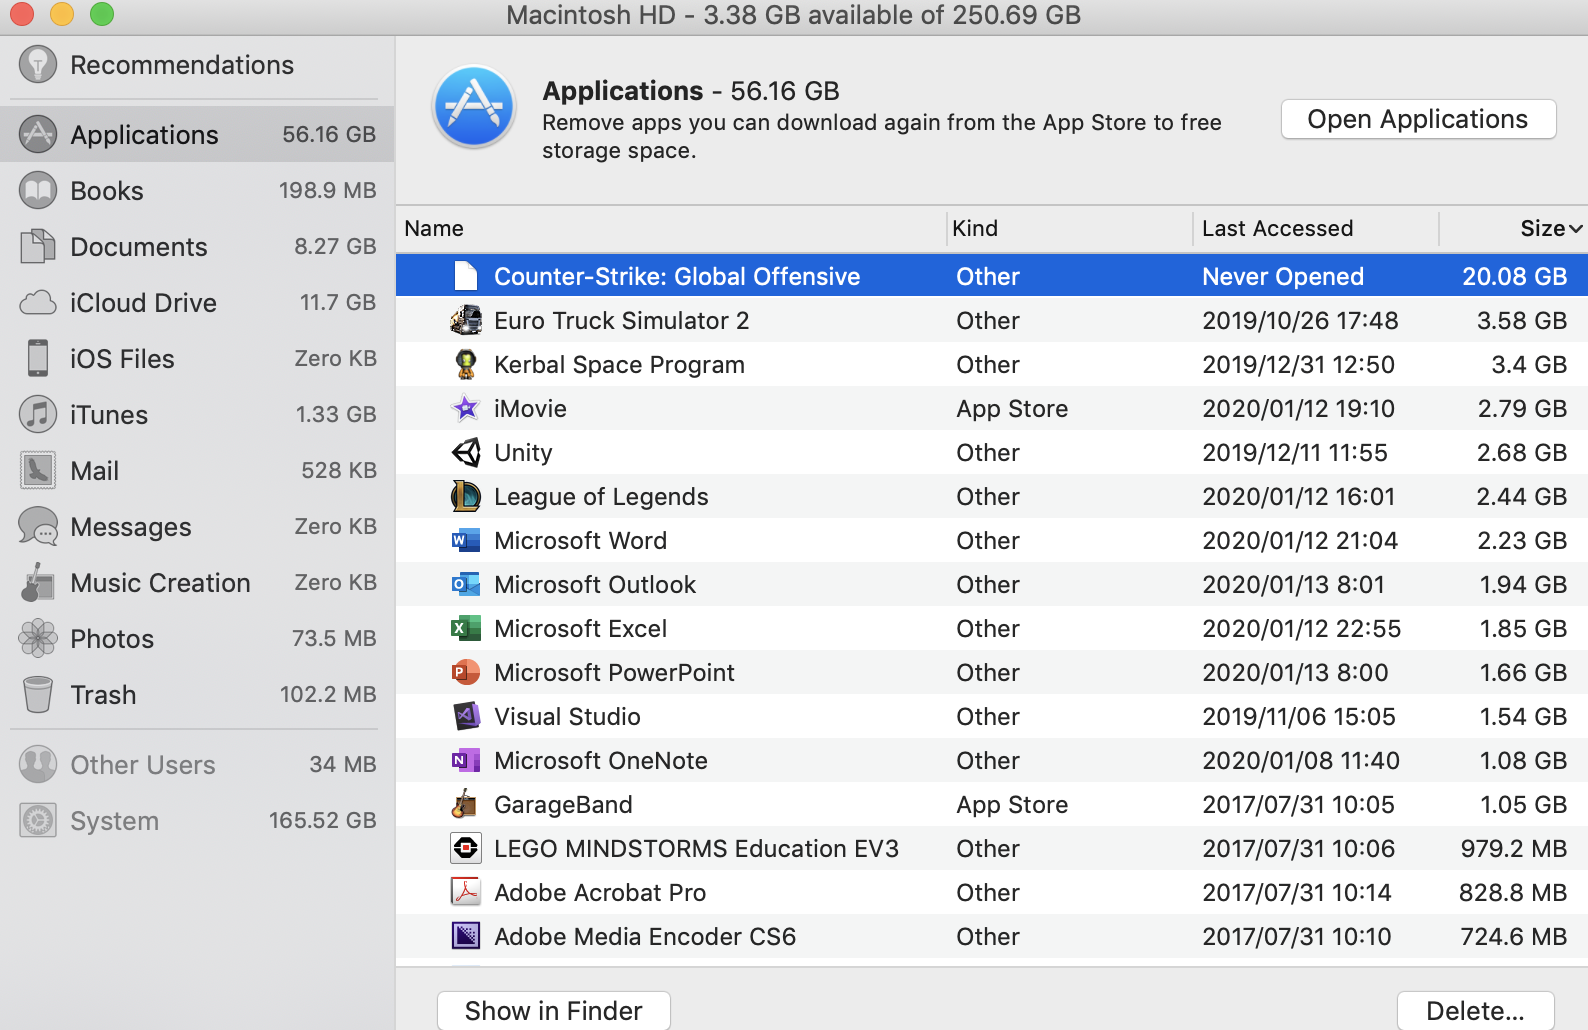Click the Applications 56.16 GB sidebar size

click(x=329, y=134)
